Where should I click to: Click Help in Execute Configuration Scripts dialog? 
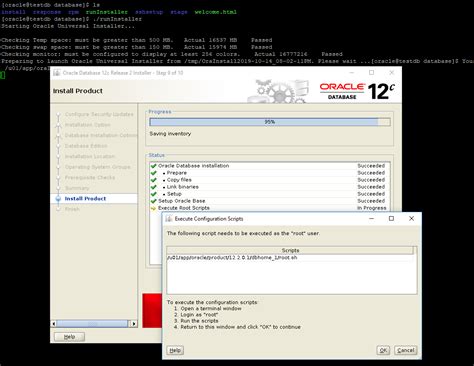(x=175, y=350)
